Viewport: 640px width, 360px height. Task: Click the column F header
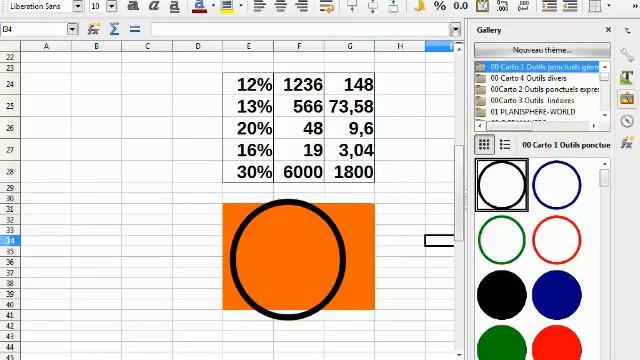299,46
